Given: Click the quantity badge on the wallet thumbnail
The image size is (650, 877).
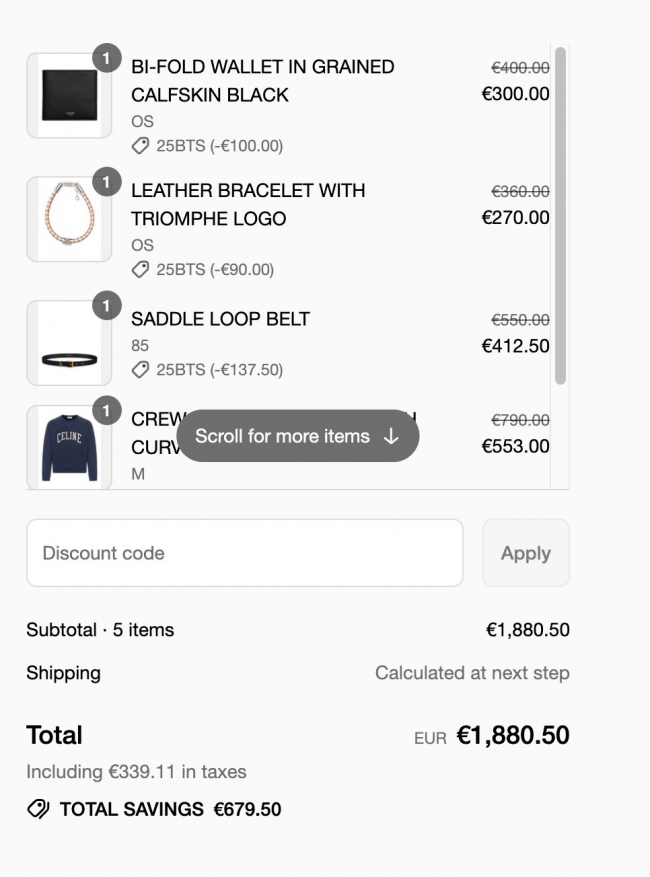Looking at the screenshot, I should [107, 58].
